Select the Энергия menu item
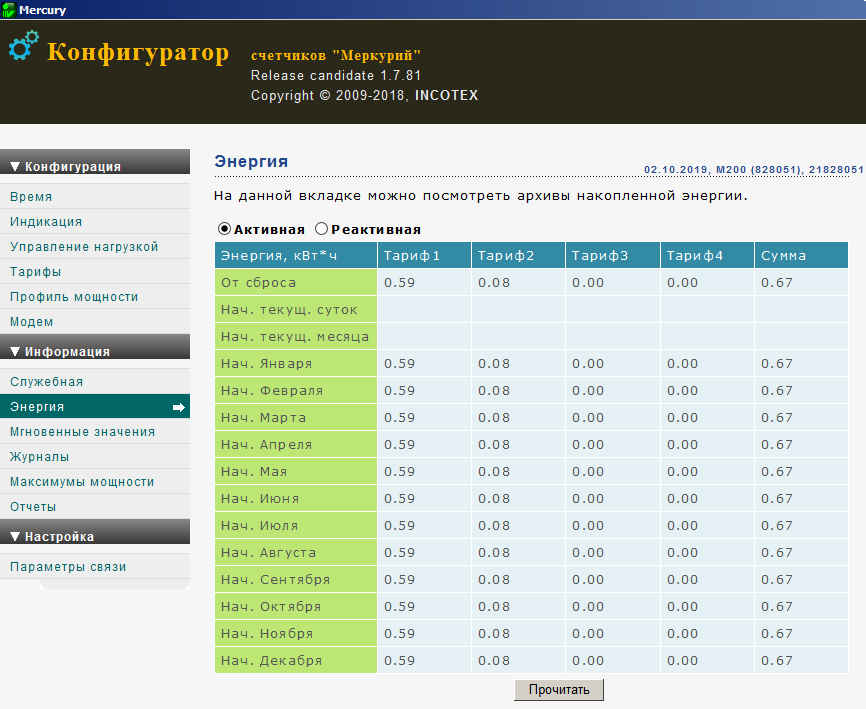 click(x=95, y=407)
